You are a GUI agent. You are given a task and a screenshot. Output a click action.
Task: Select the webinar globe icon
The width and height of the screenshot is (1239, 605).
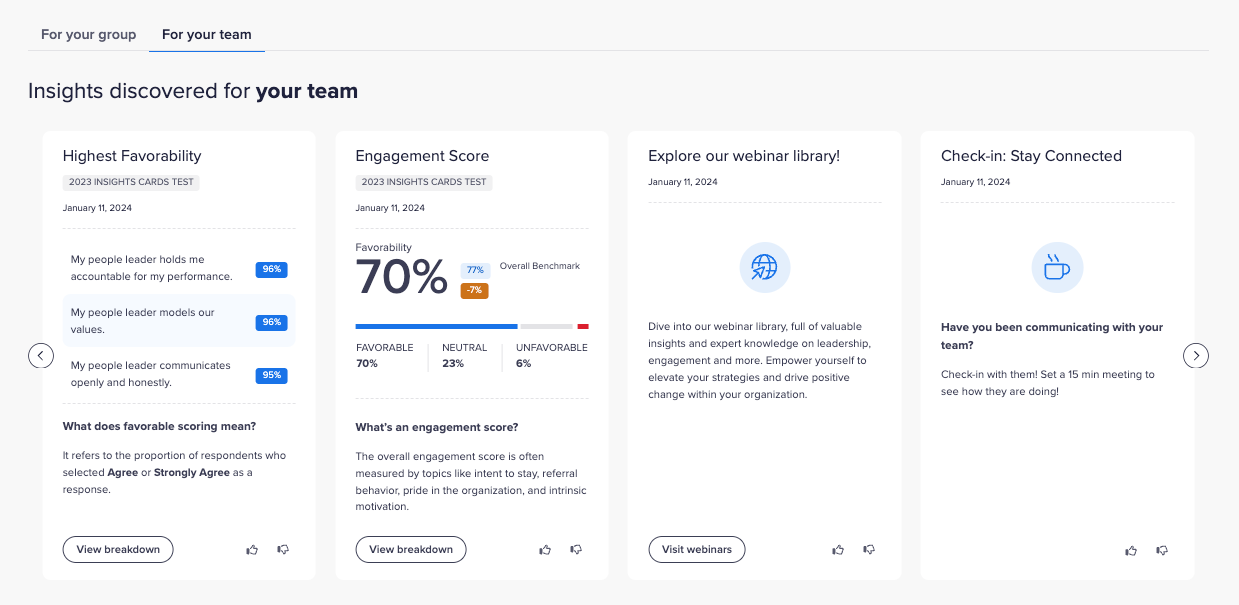(764, 267)
